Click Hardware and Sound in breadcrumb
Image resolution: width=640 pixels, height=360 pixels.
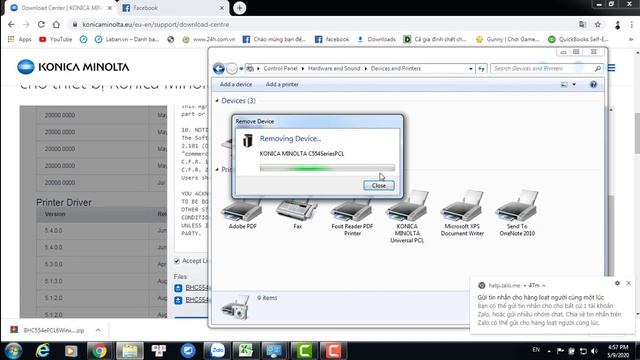[x=334, y=69]
